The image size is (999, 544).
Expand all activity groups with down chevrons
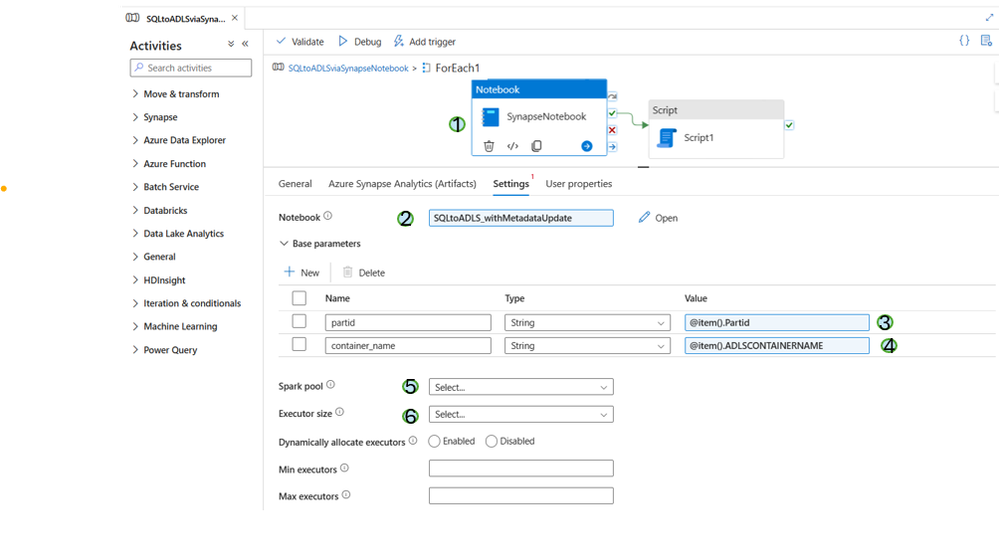(x=231, y=44)
